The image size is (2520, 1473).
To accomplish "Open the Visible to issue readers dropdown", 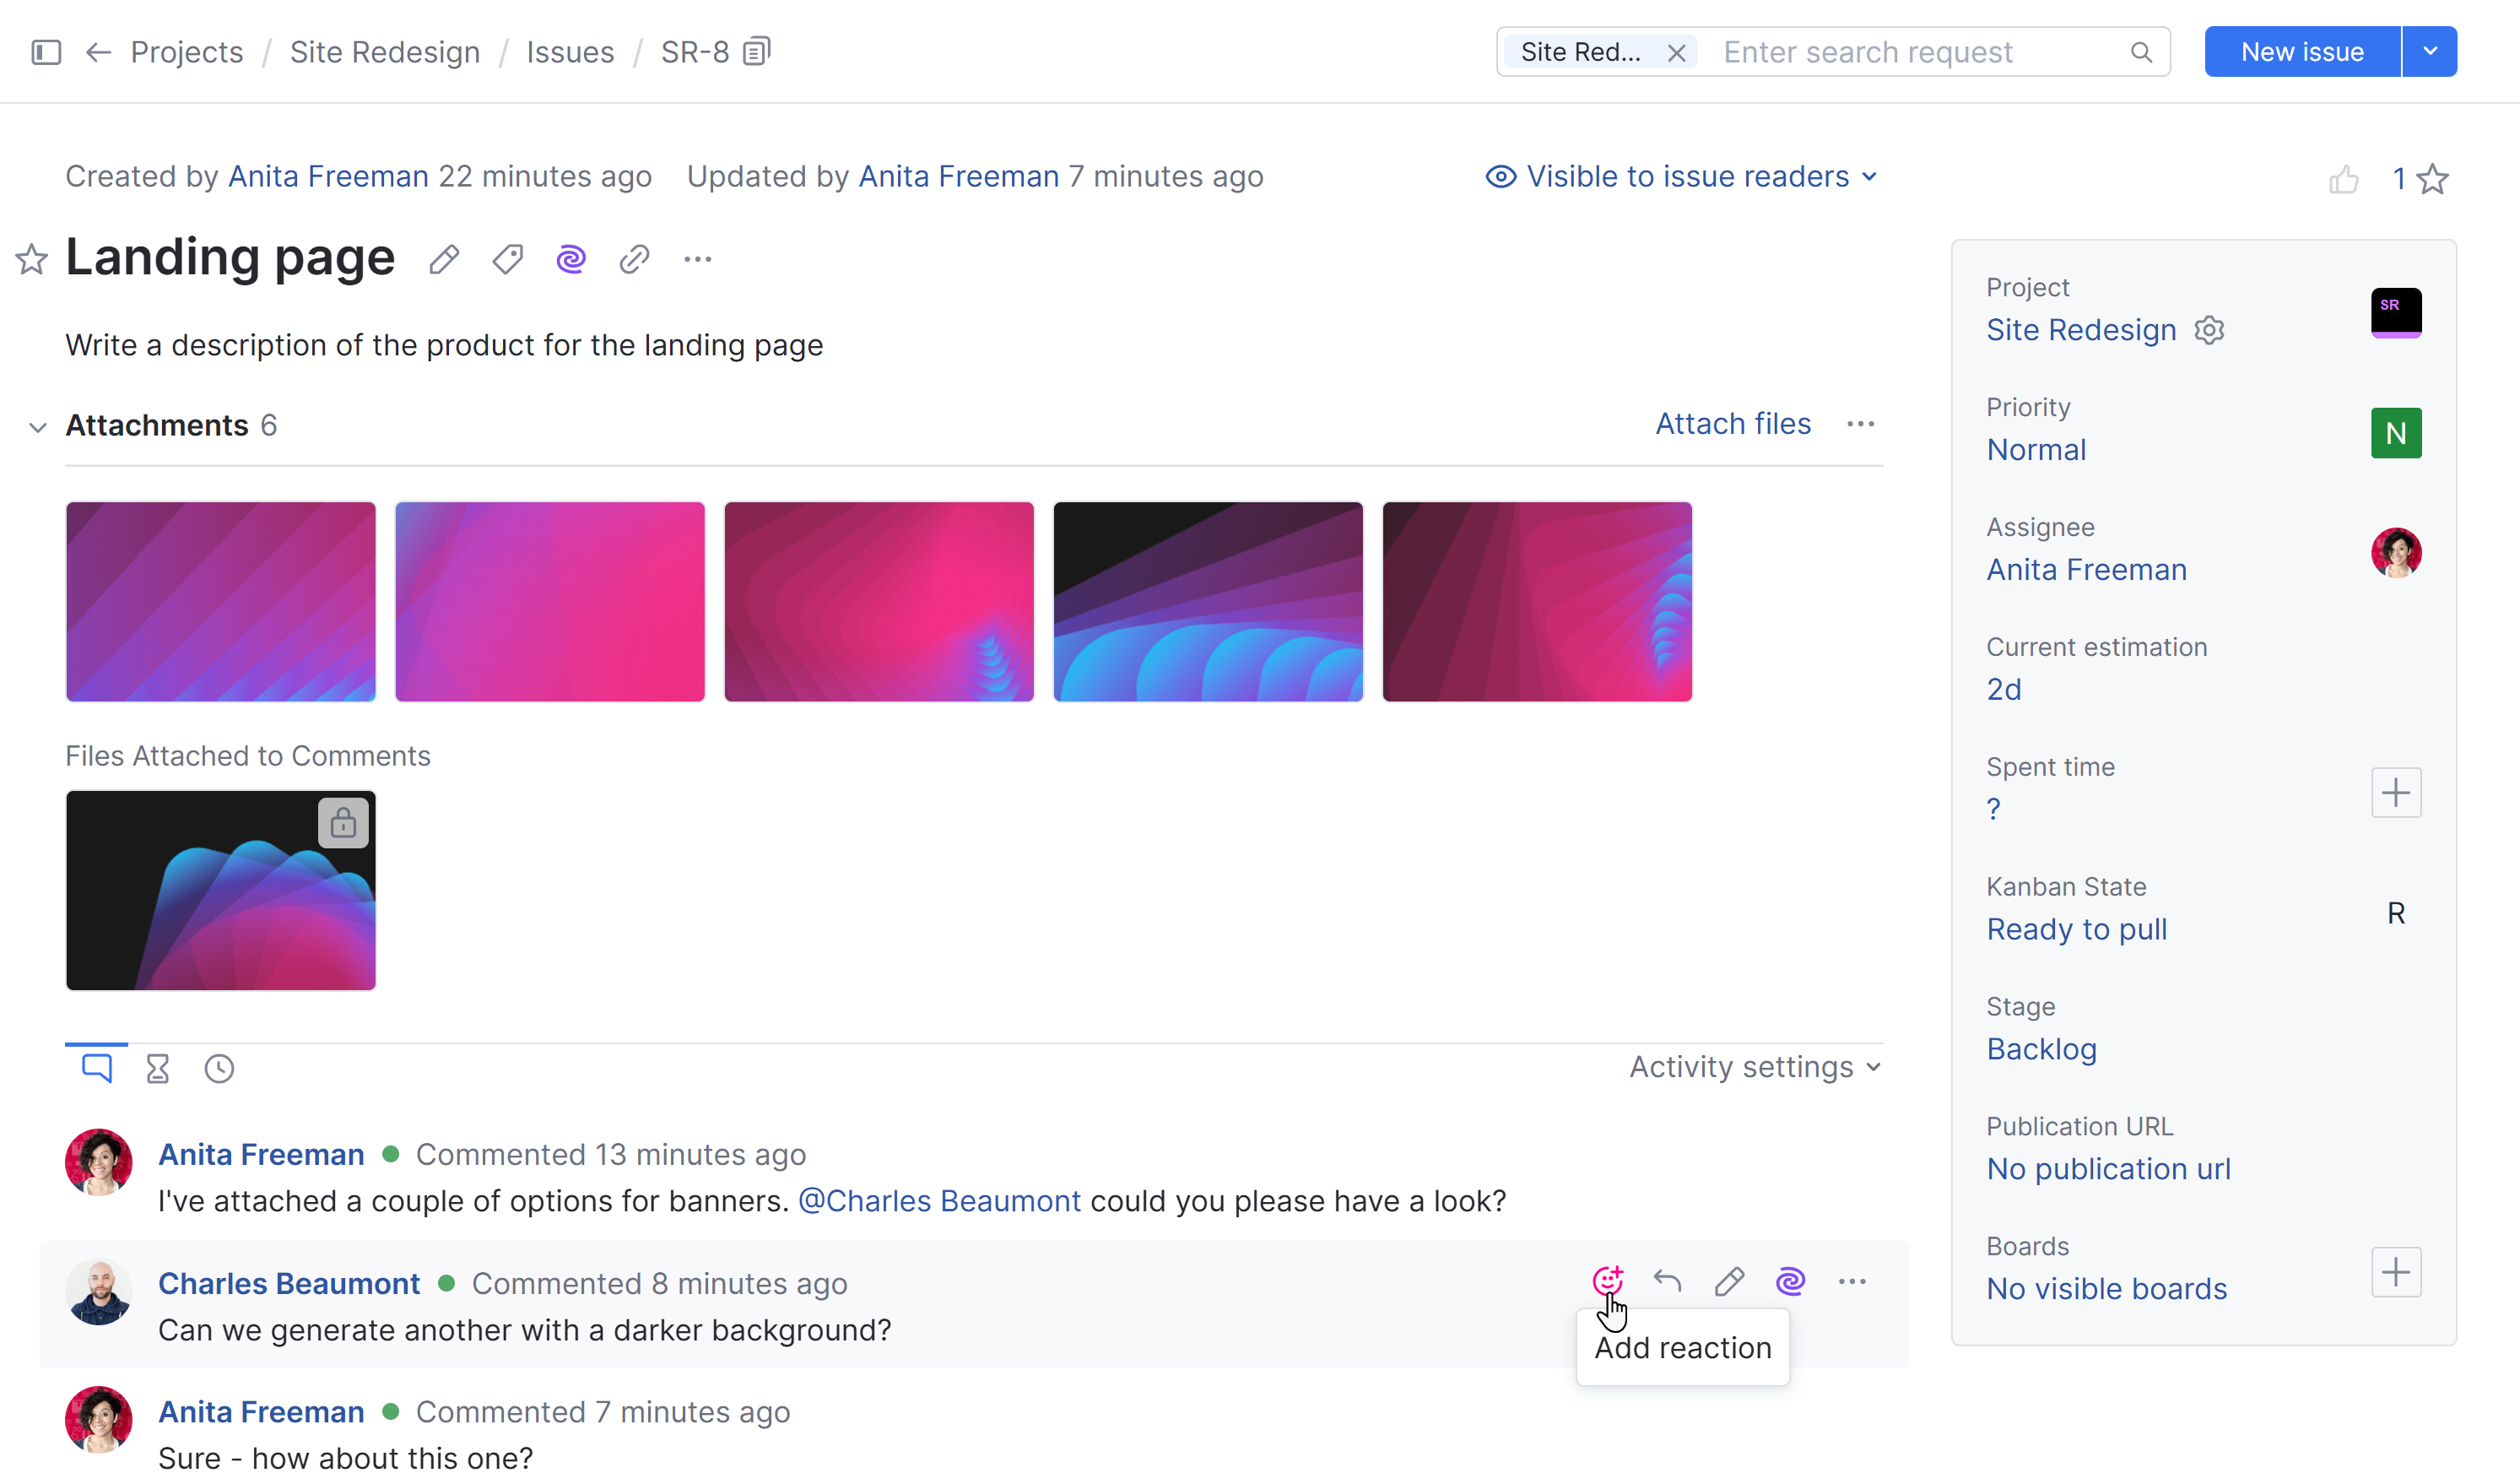I will 1681,176.
